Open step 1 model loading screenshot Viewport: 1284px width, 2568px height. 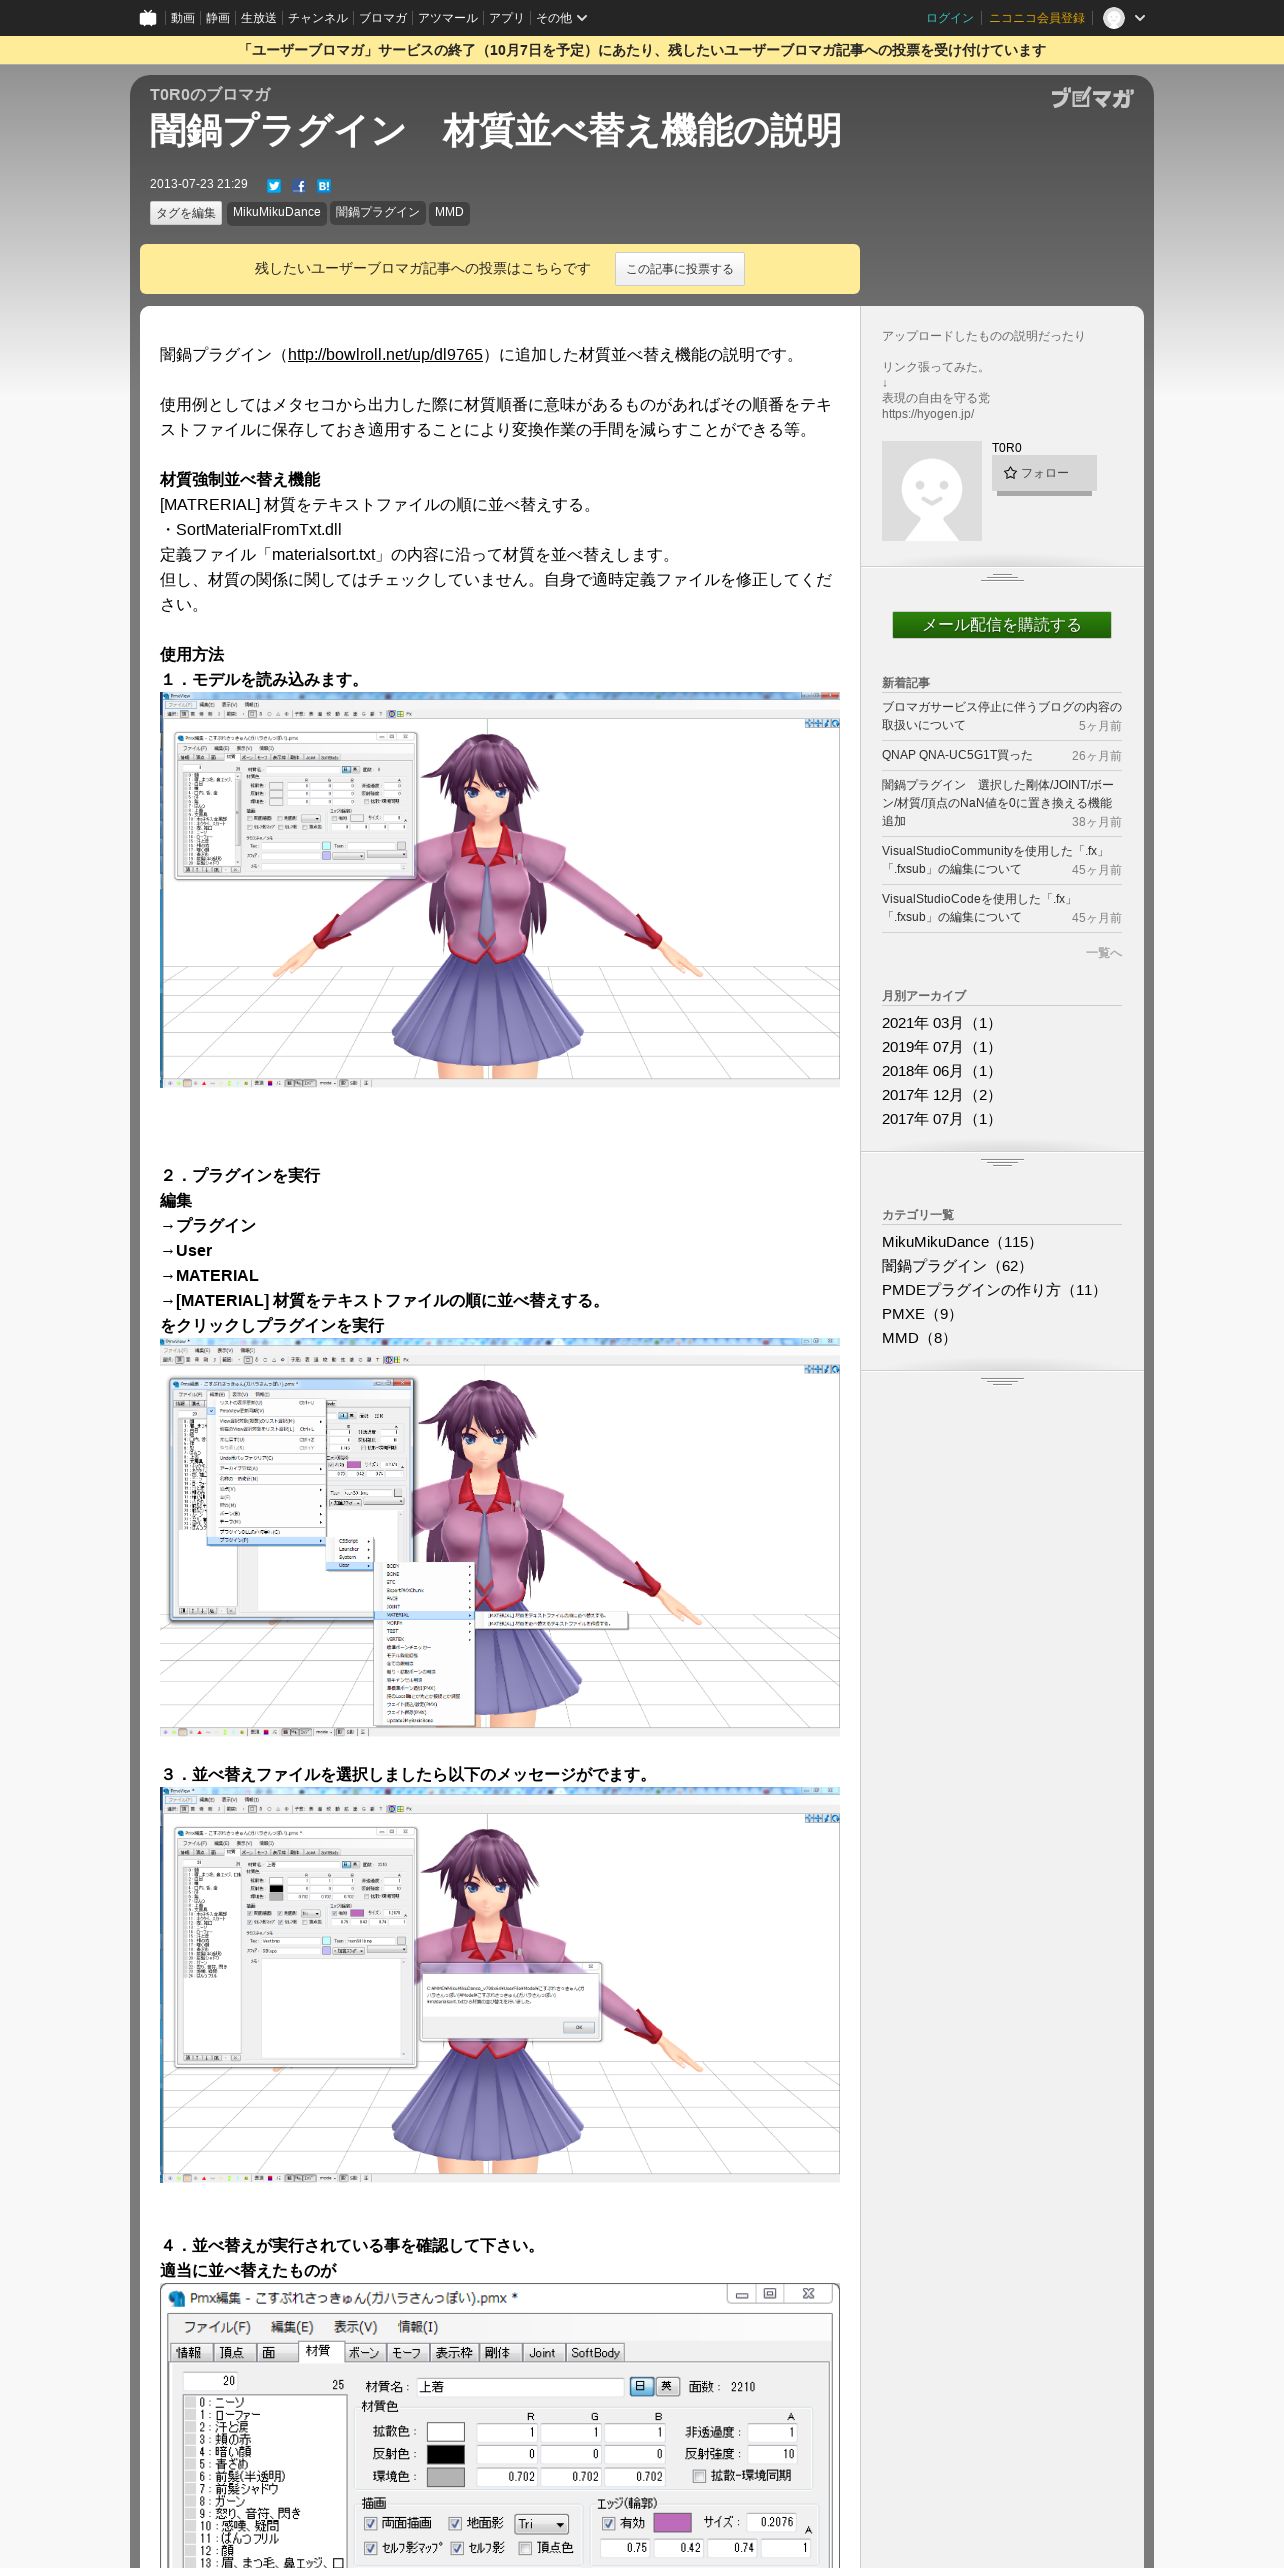point(500,890)
